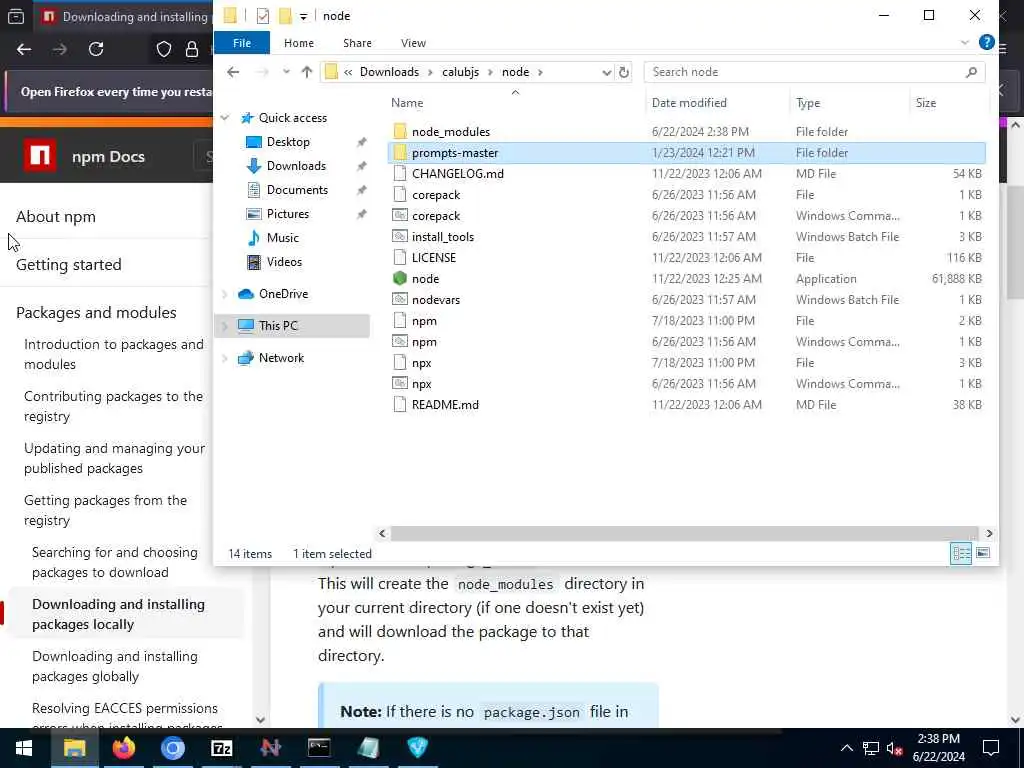
Task: Open the File ribbon tab
Action: (x=242, y=42)
